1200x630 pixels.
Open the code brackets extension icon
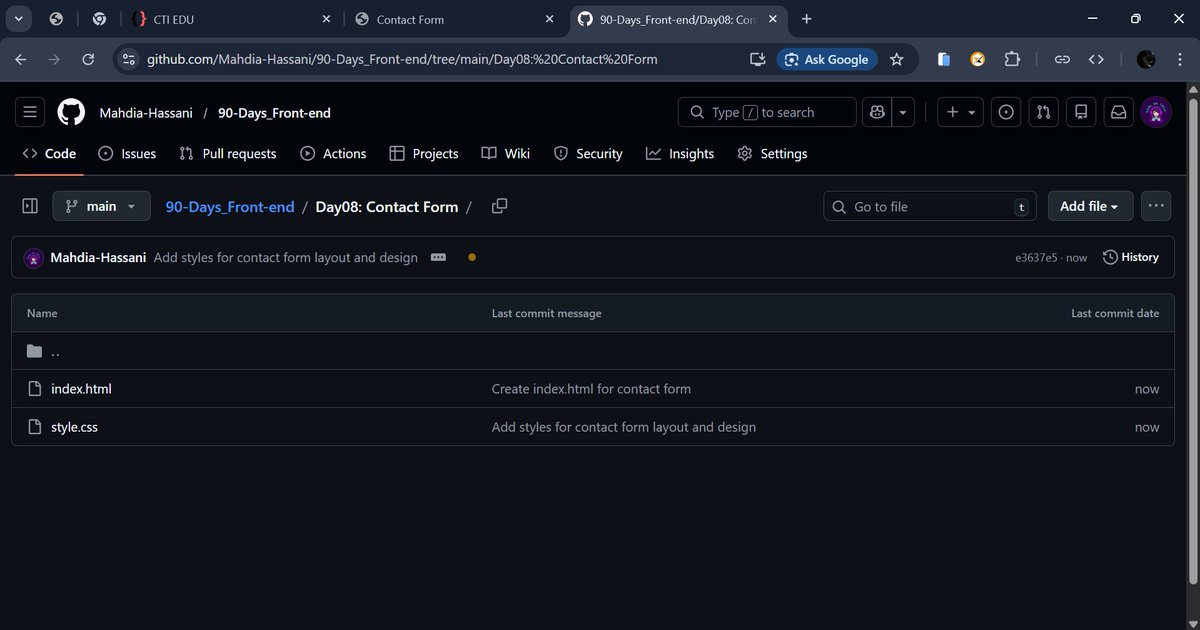pyautogui.click(x=1096, y=60)
